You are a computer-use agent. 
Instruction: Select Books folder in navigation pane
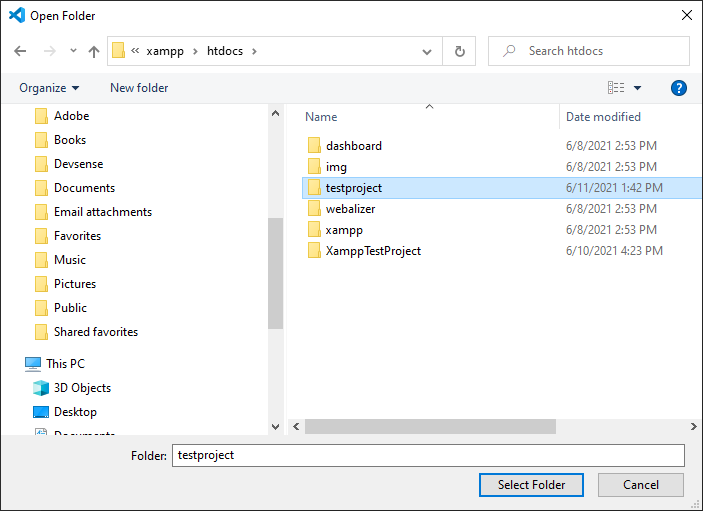click(x=69, y=140)
